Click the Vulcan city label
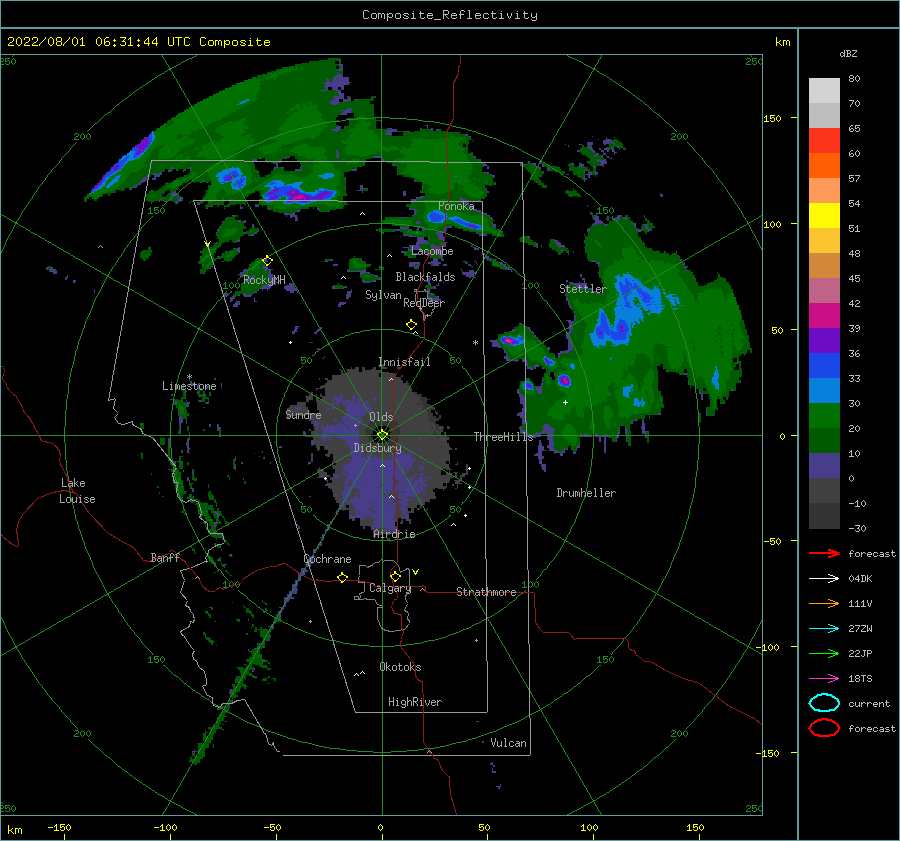 click(508, 743)
